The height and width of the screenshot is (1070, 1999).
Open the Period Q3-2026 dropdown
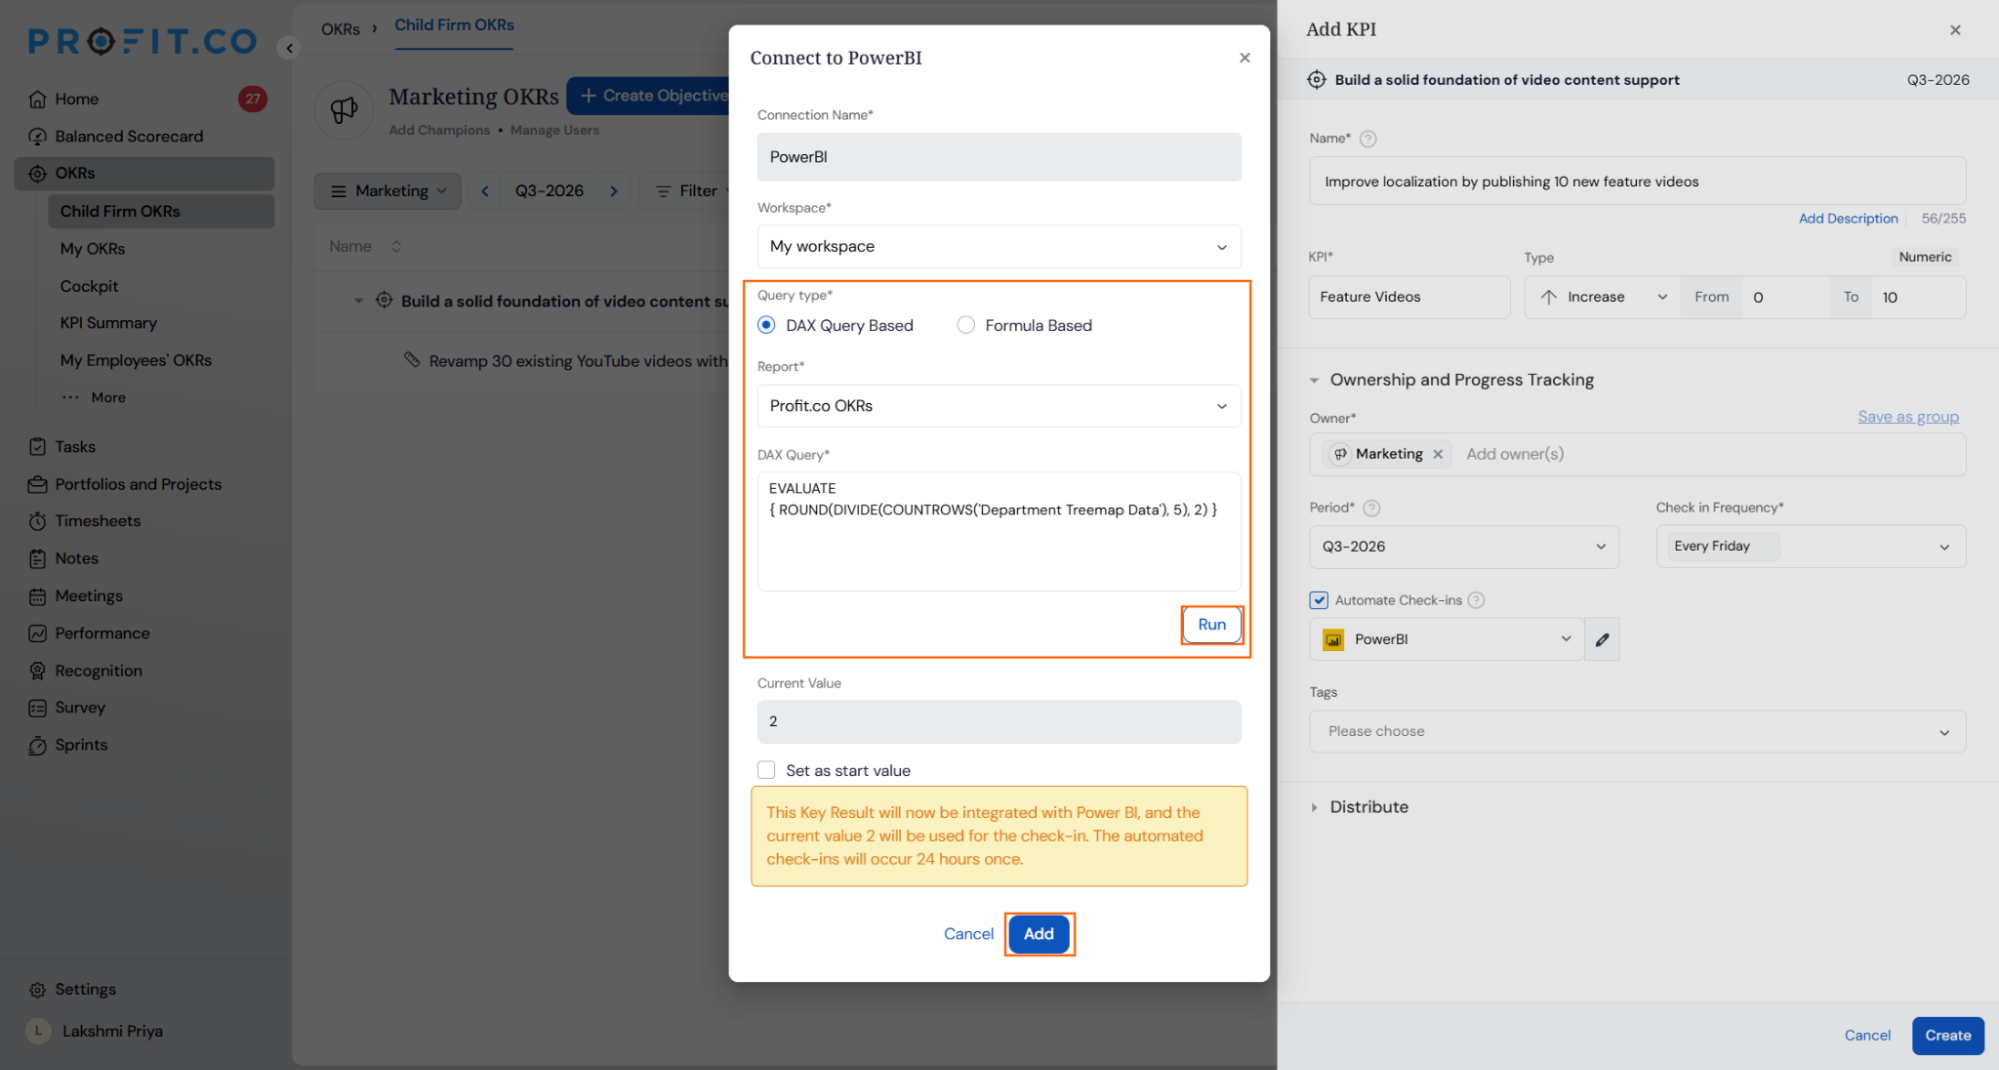[1464, 547]
